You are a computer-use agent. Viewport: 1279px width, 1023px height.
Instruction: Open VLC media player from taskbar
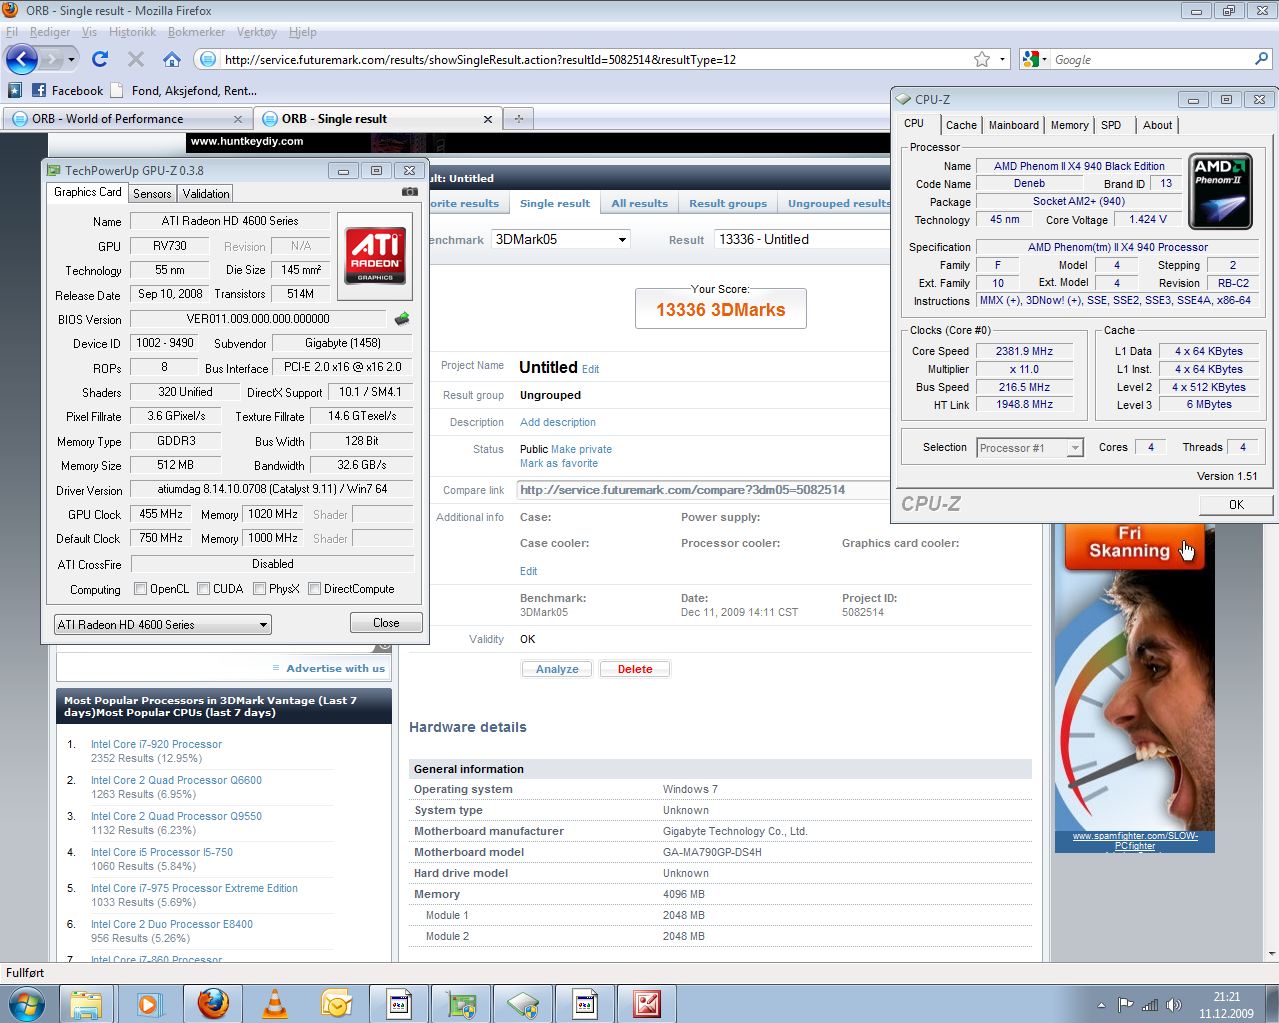(x=275, y=1003)
